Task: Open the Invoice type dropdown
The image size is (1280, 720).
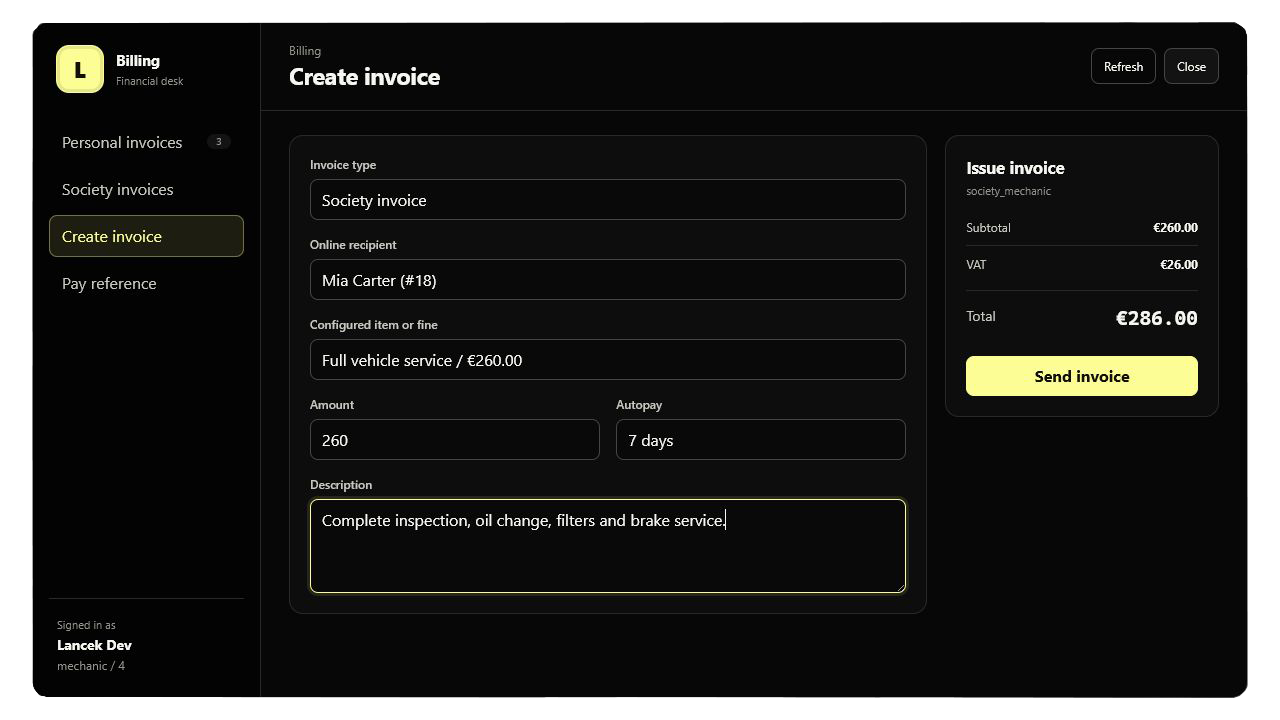Action: [608, 200]
